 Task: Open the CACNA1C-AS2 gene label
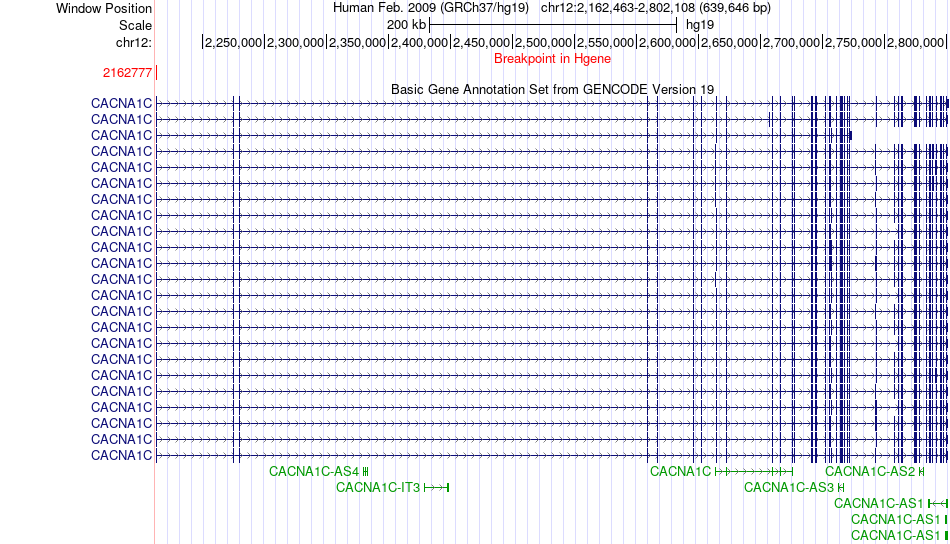[x=869, y=471]
